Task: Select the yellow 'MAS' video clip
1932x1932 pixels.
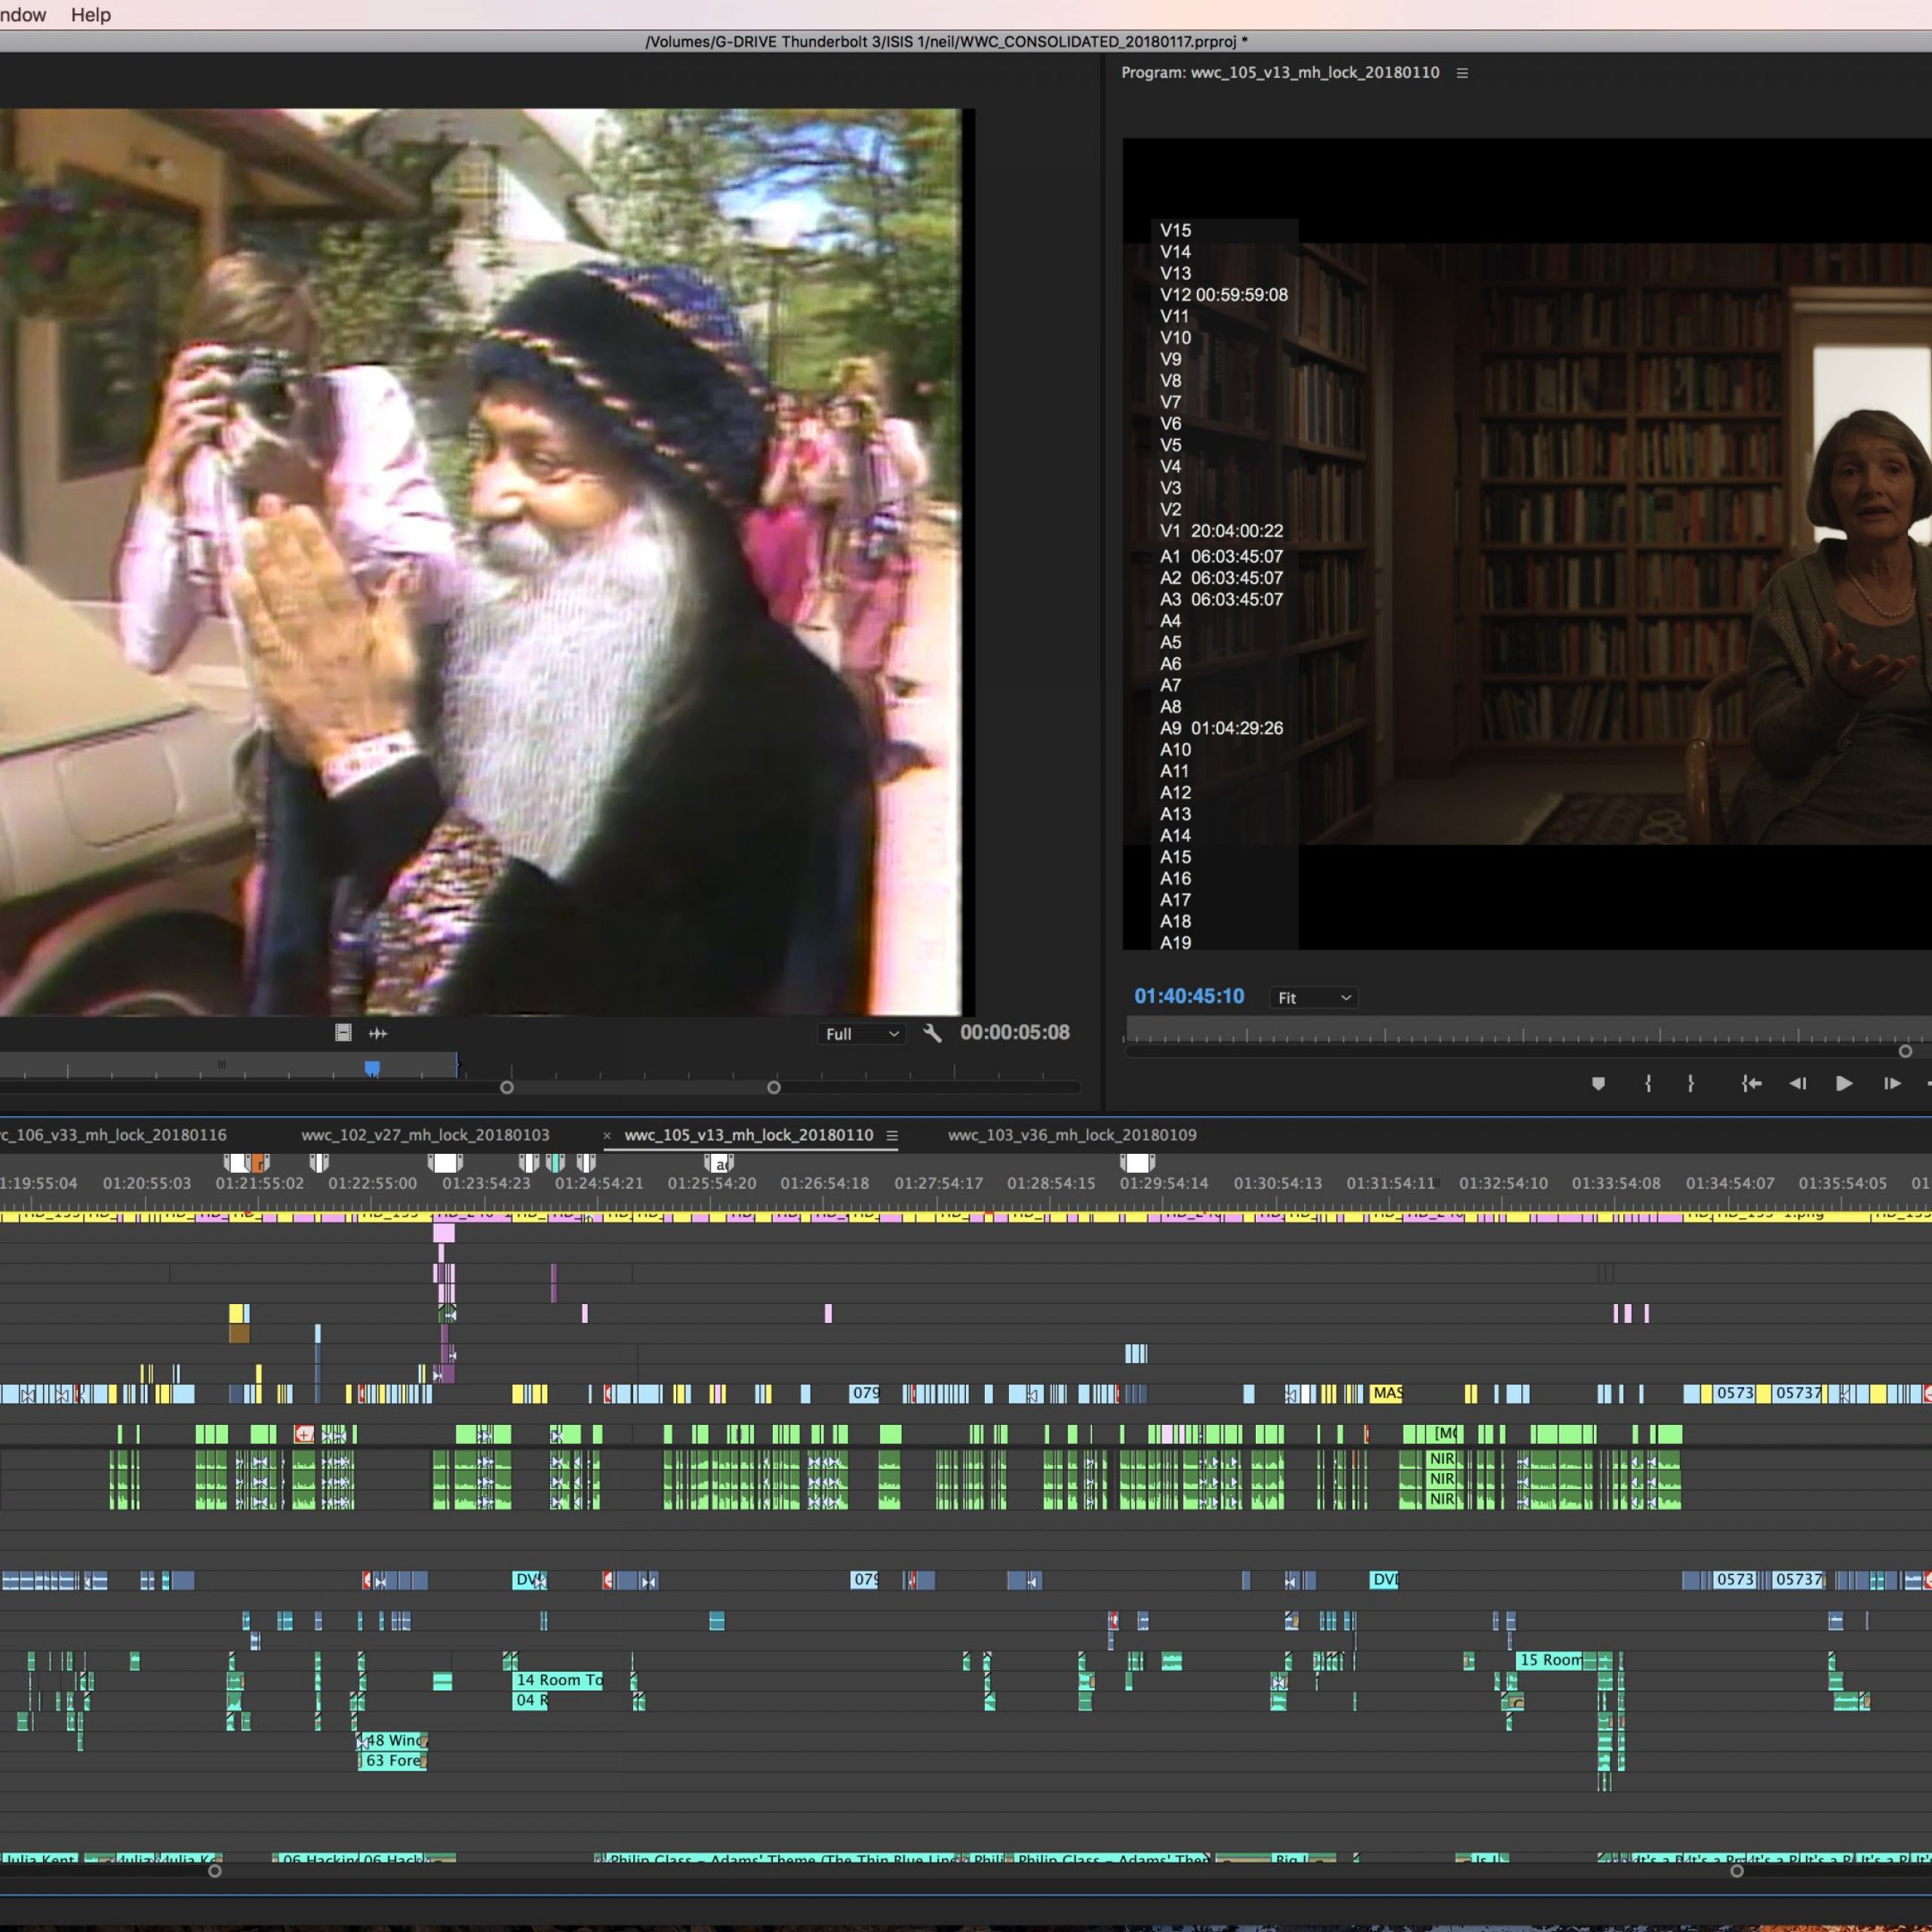Action: coord(1386,1393)
